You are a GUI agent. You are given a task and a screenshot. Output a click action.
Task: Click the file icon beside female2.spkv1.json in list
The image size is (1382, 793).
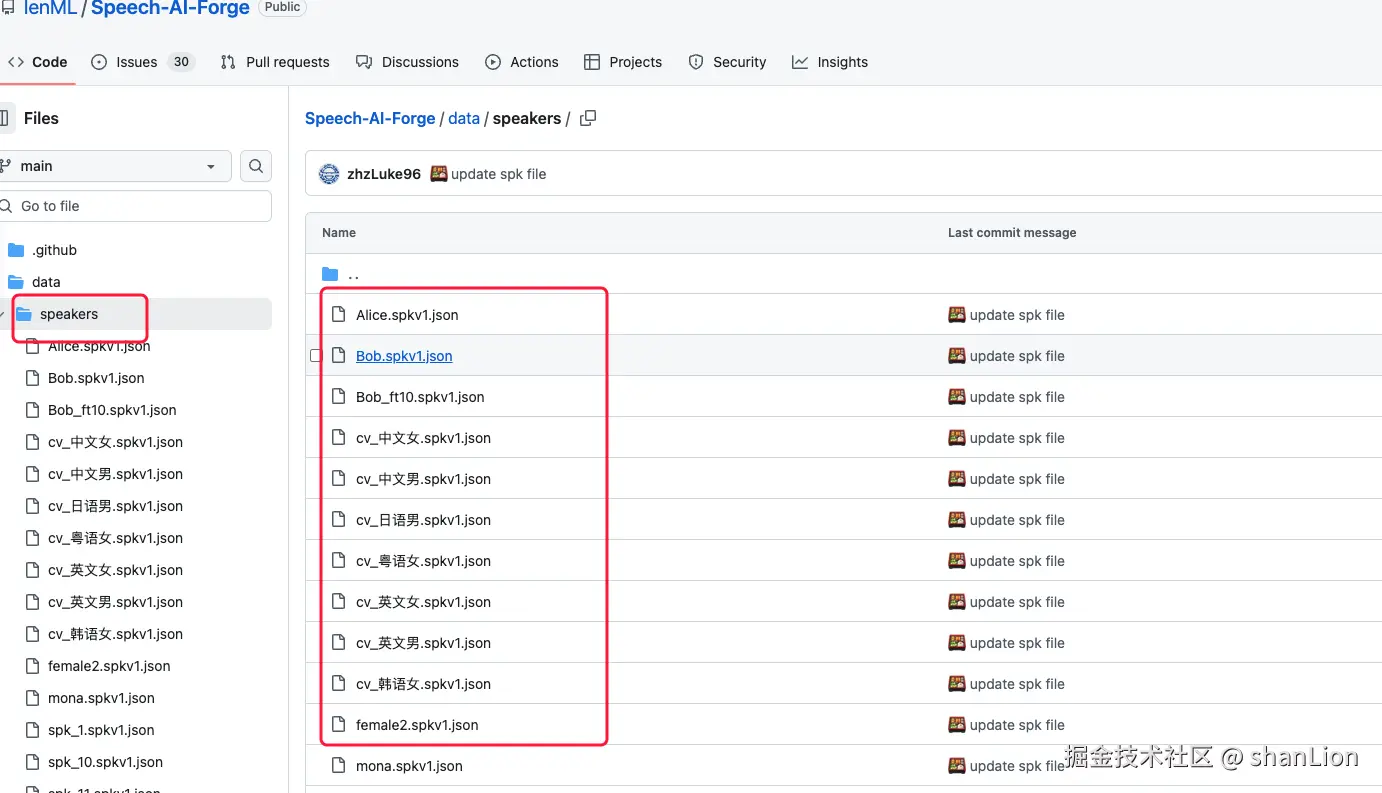338,725
